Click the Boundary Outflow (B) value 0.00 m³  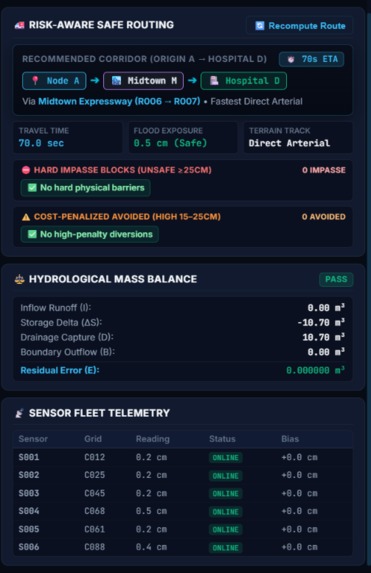click(326, 352)
